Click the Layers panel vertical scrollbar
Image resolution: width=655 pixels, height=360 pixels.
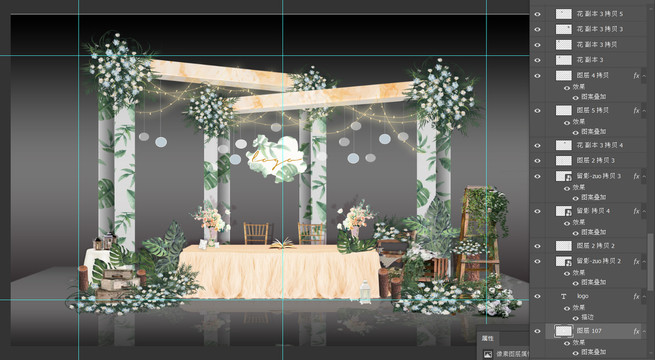click(651, 261)
